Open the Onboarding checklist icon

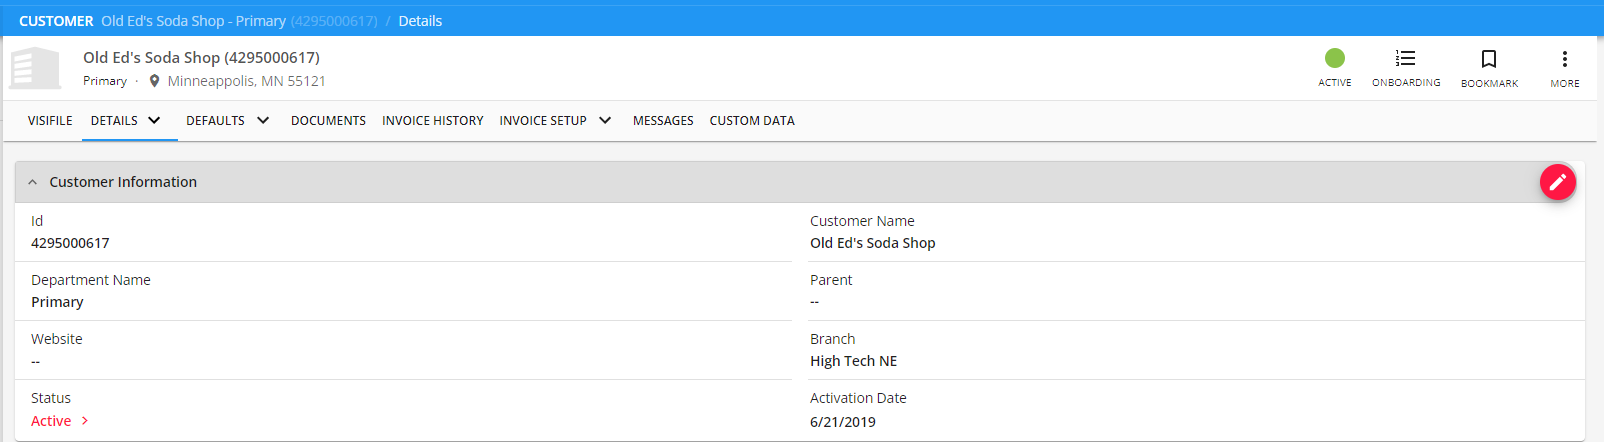tap(1405, 59)
